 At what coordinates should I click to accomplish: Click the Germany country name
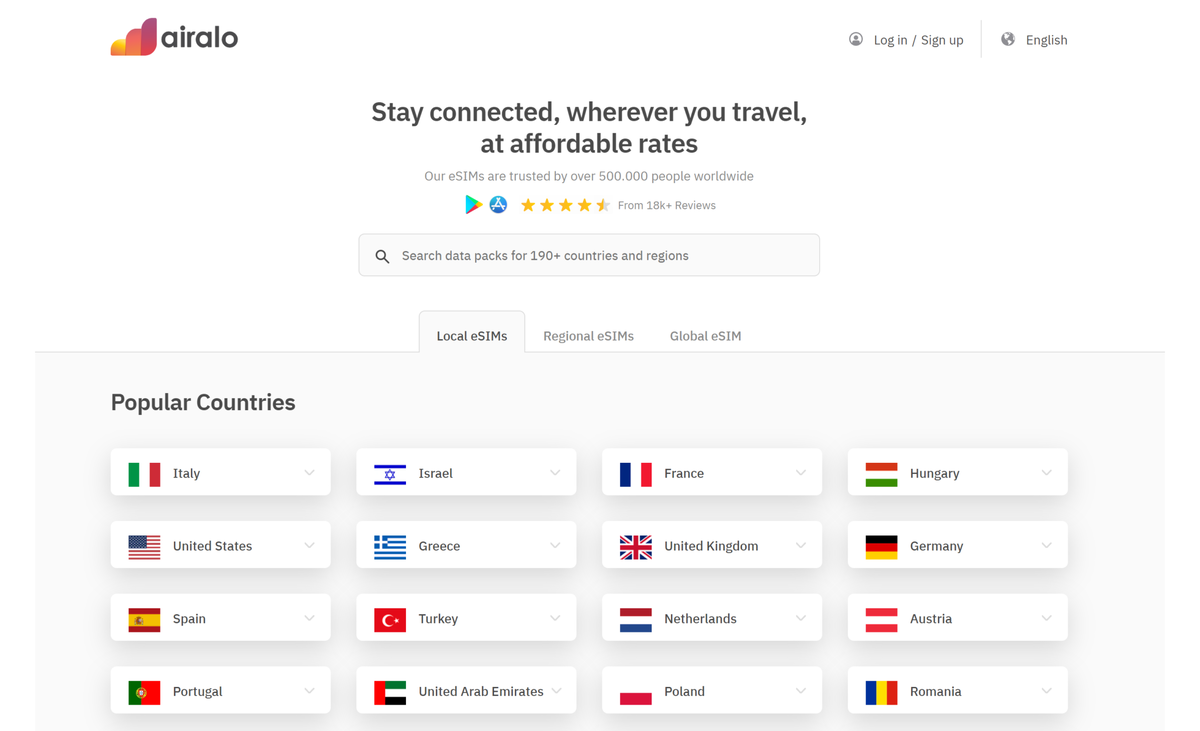coord(936,546)
